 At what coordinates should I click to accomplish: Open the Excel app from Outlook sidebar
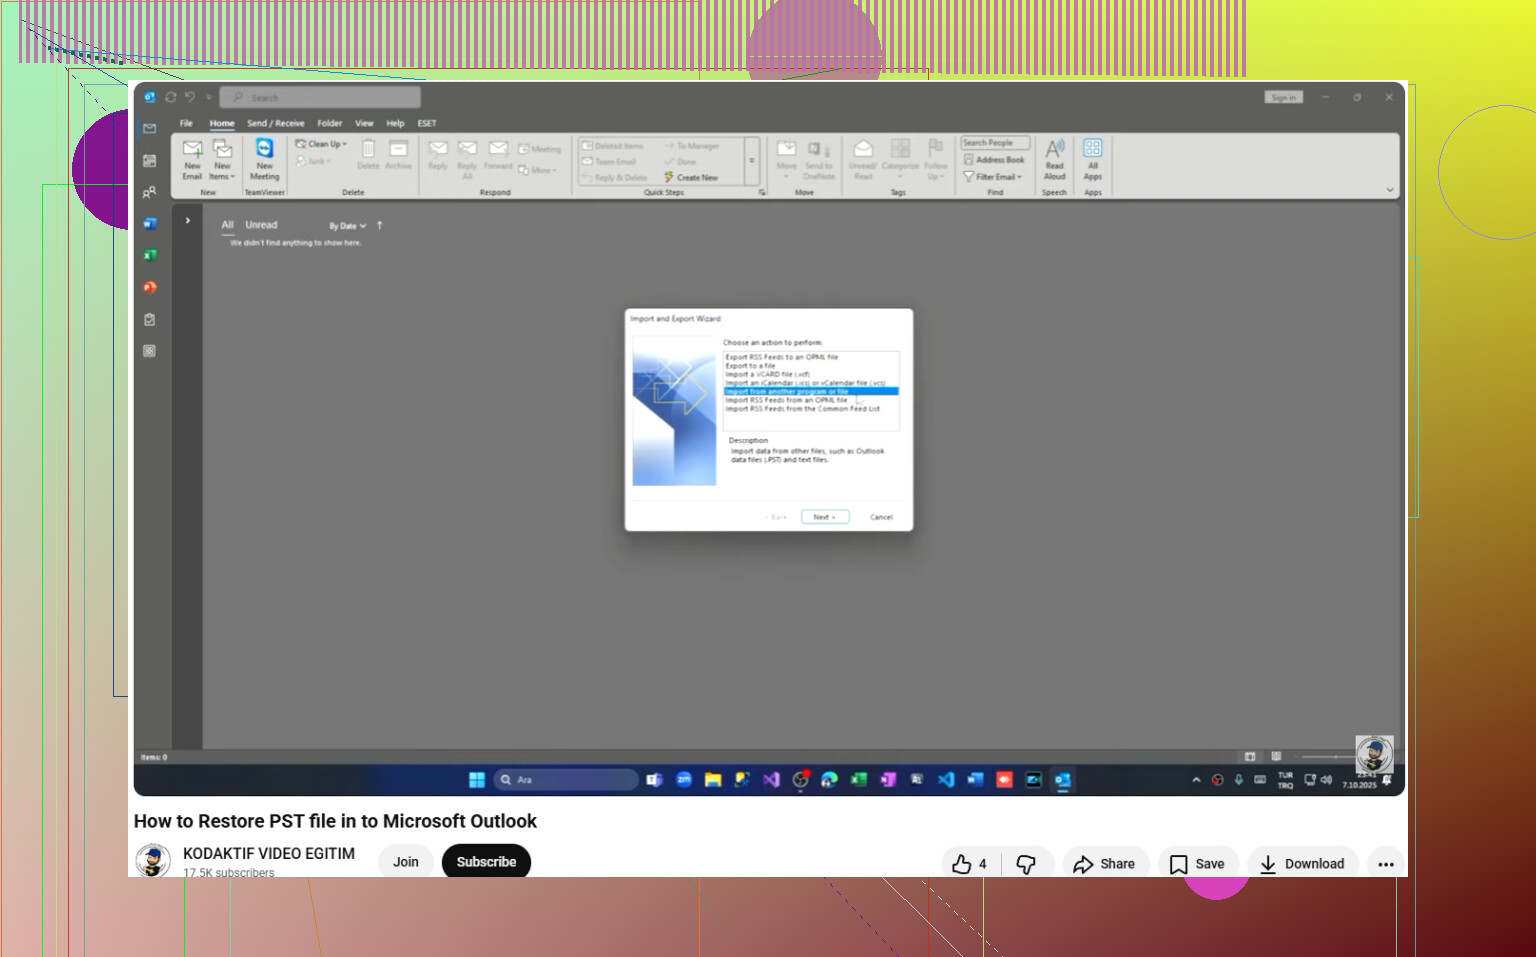[x=149, y=255]
